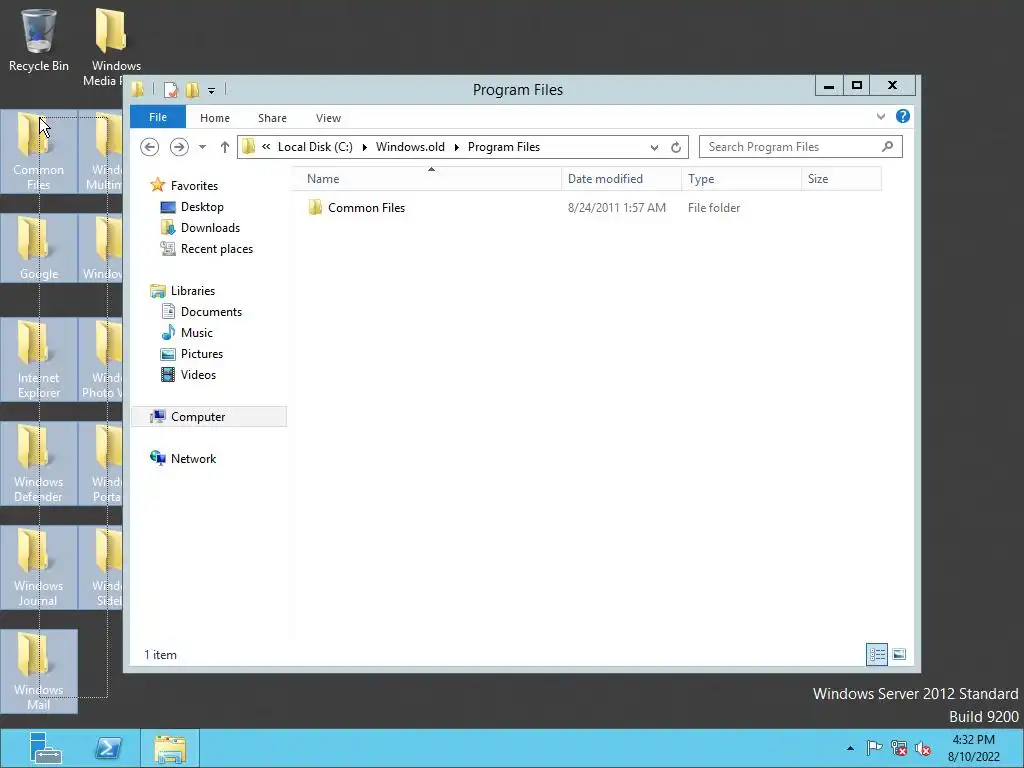Open Downloads in the navigation pane
The height and width of the screenshot is (768, 1024).
click(210, 227)
